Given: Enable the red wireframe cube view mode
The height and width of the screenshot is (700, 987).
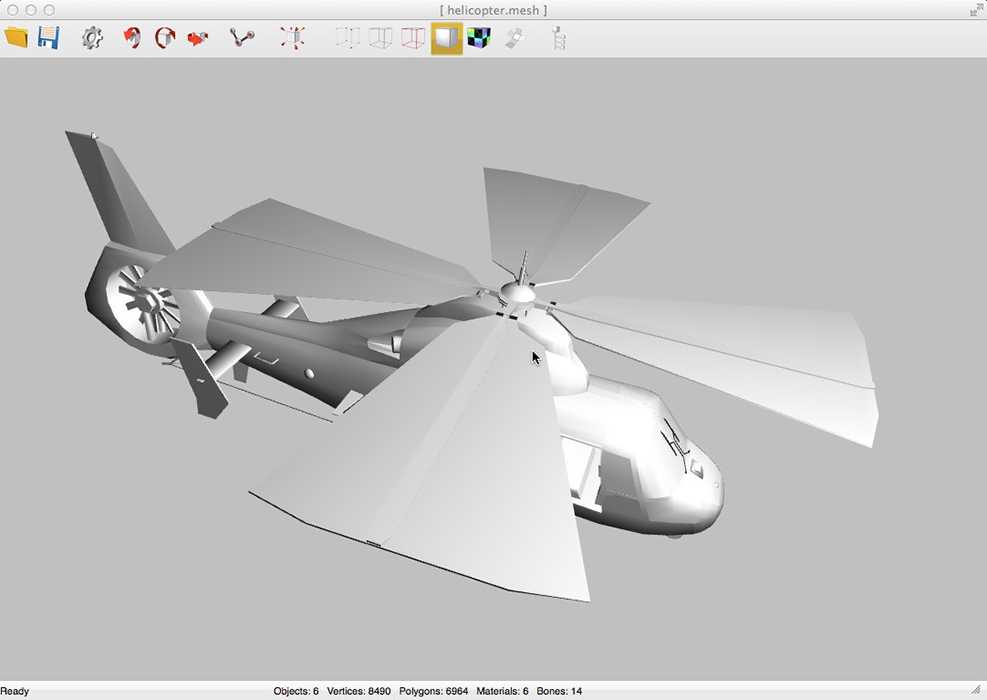Looking at the screenshot, I should click(x=413, y=39).
